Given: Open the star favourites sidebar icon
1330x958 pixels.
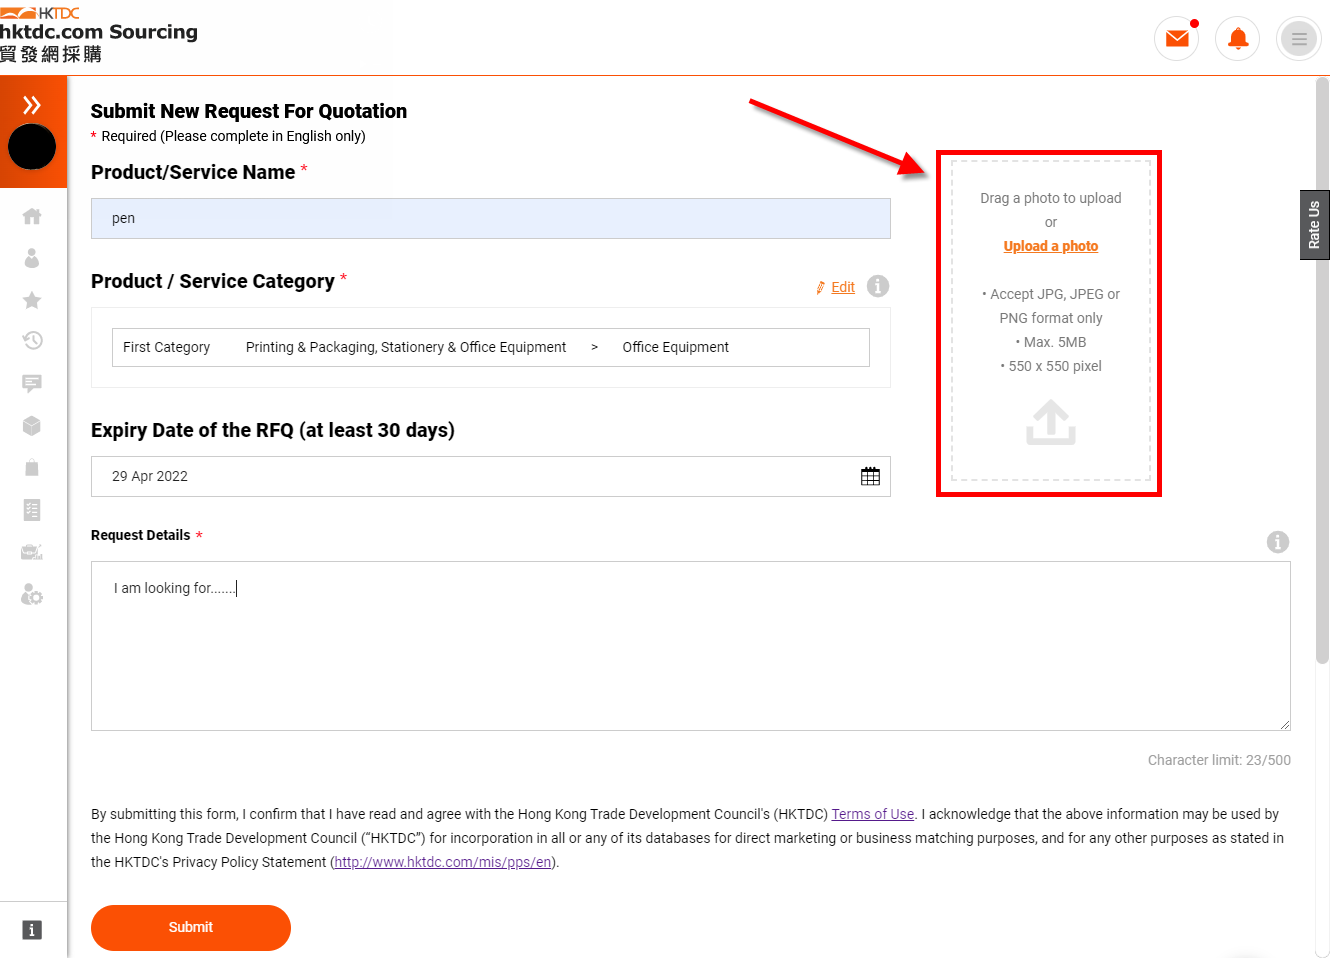Looking at the screenshot, I should (32, 300).
